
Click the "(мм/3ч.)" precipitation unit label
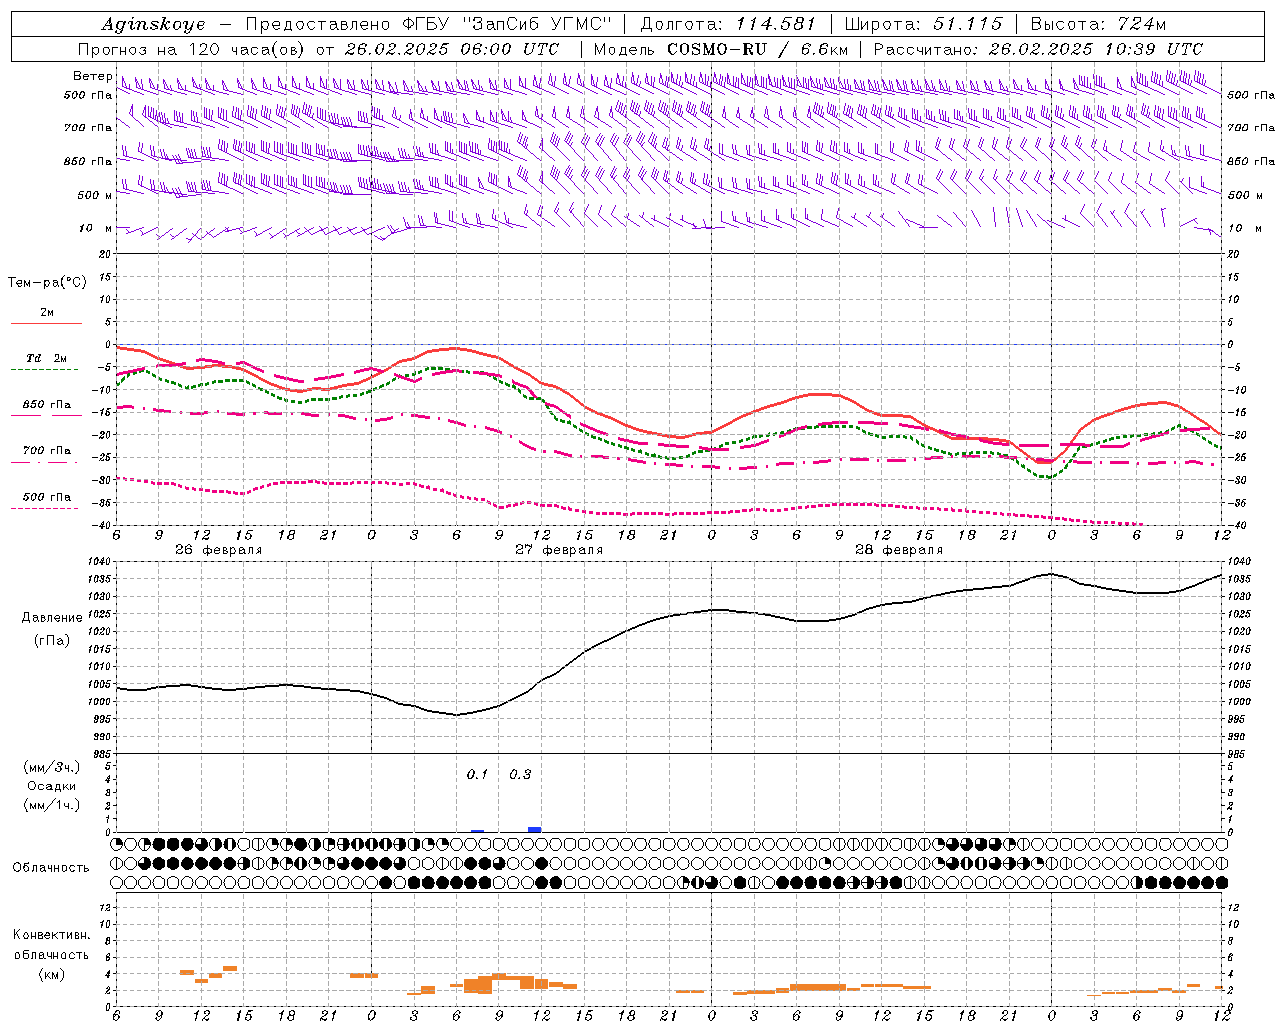coord(52,768)
